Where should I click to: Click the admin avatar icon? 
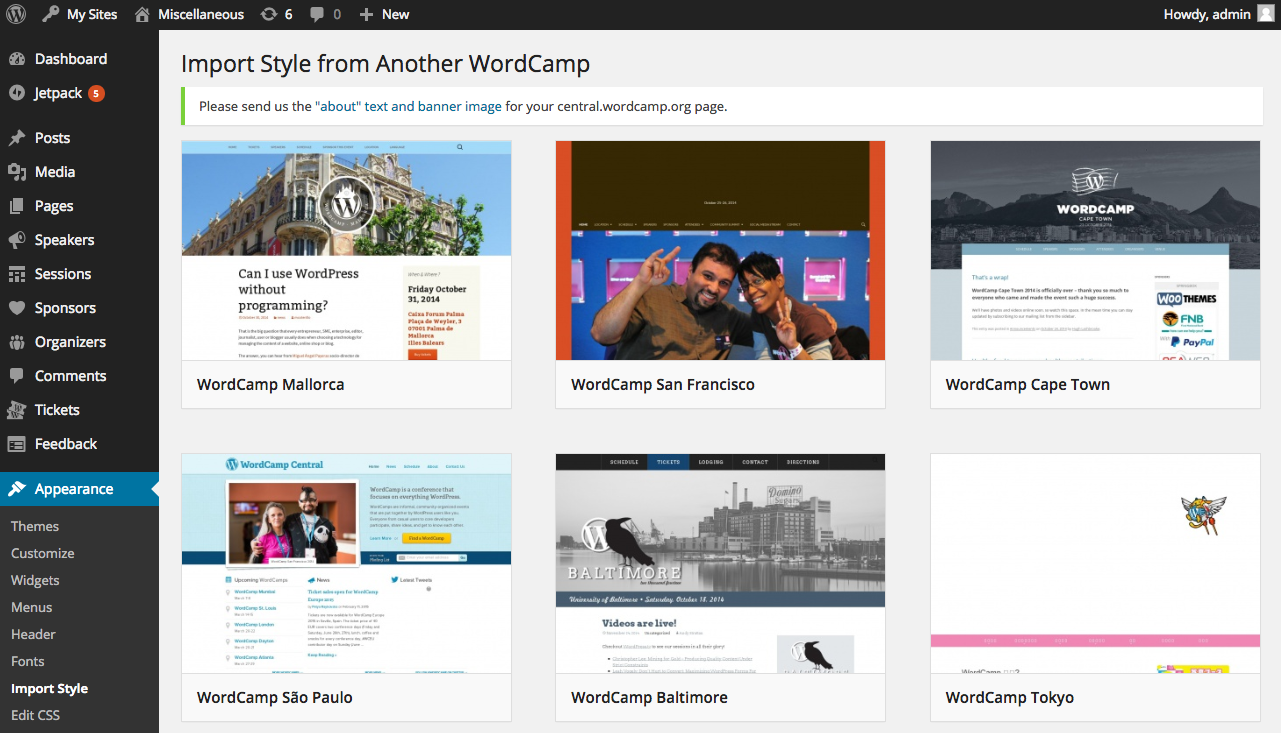(1265, 14)
